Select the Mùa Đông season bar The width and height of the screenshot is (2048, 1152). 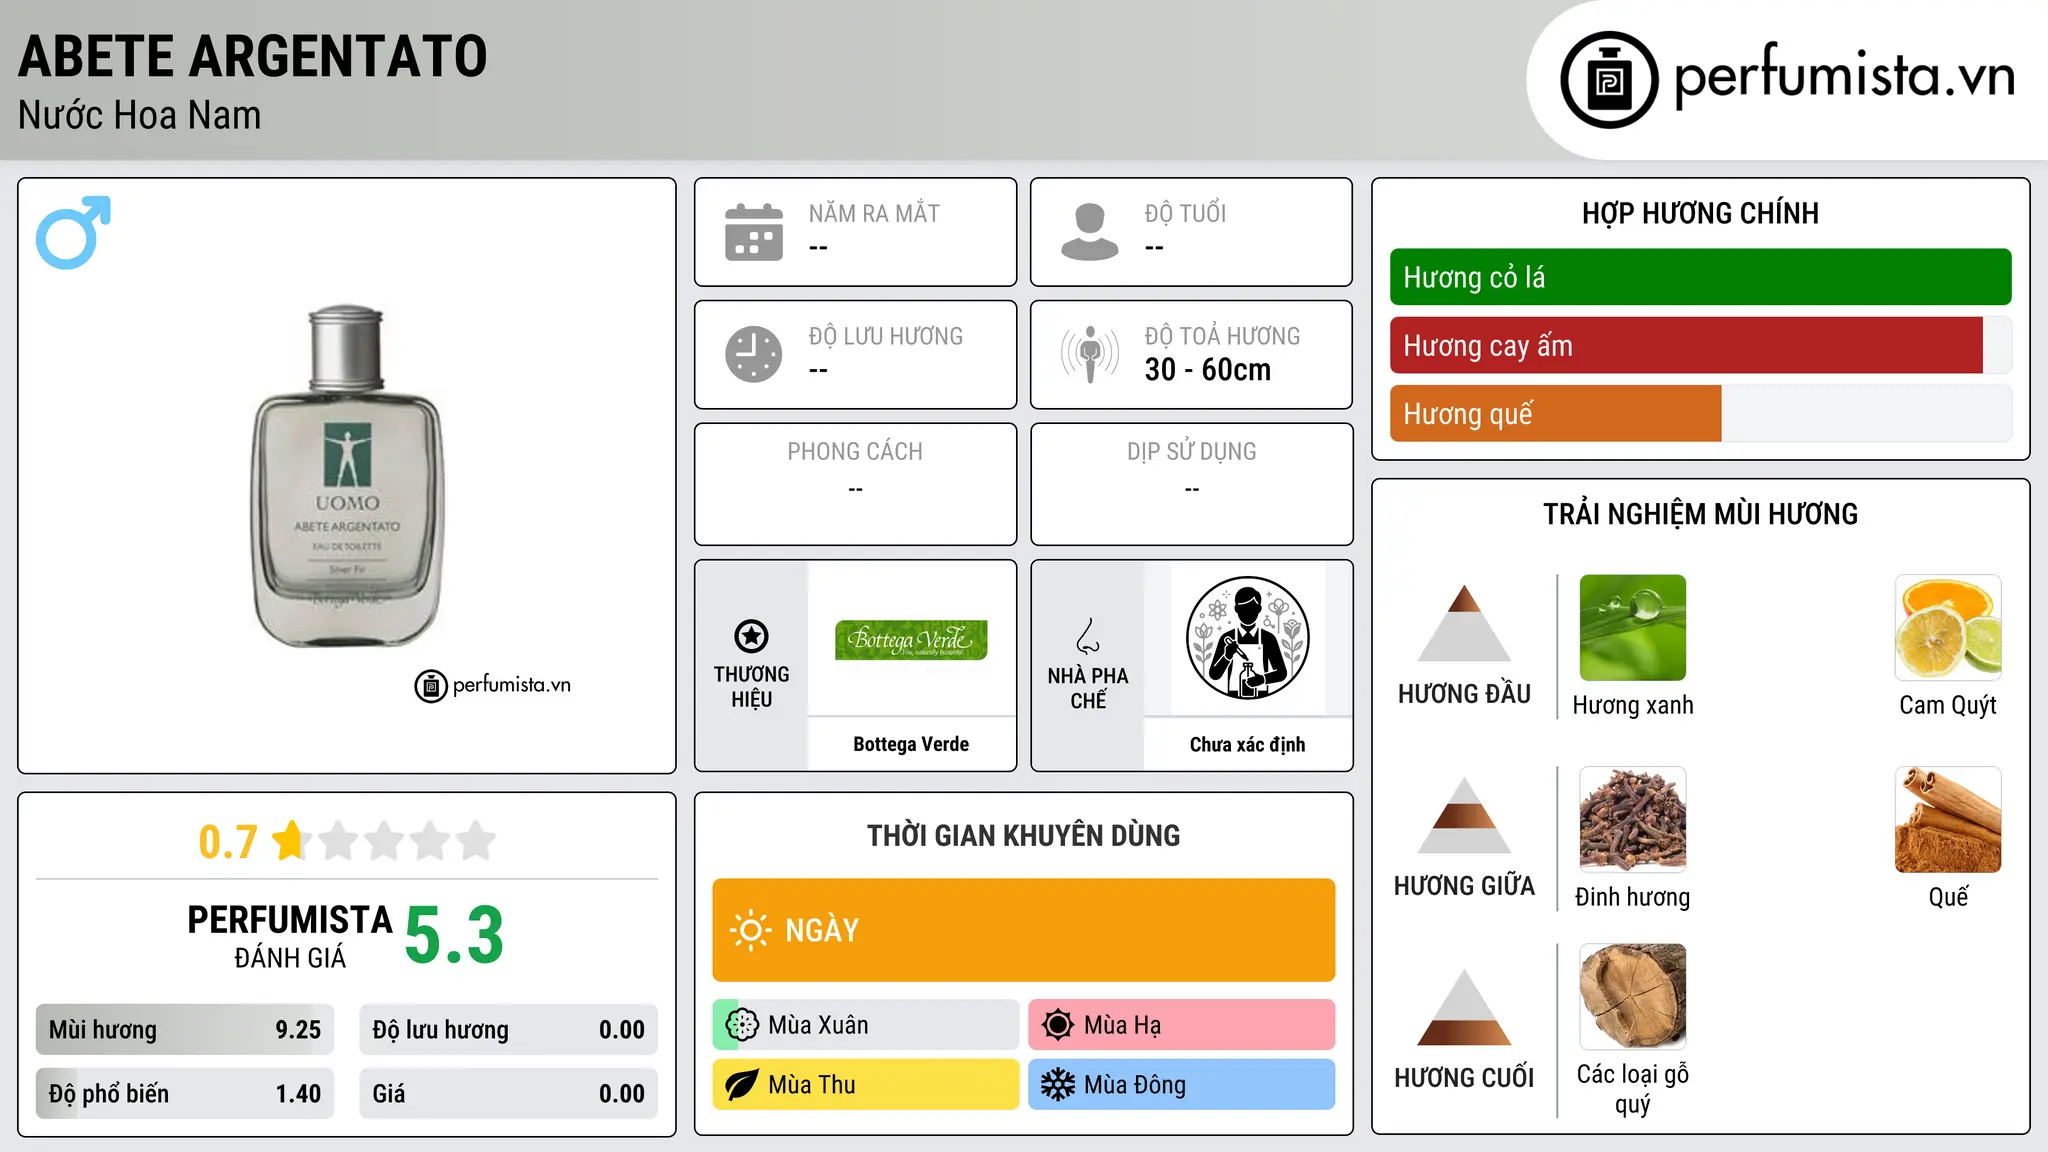click(x=1181, y=1085)
